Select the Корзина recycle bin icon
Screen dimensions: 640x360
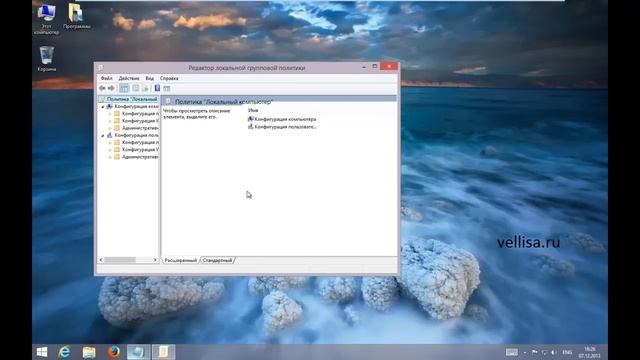click(x=47, y=59)
